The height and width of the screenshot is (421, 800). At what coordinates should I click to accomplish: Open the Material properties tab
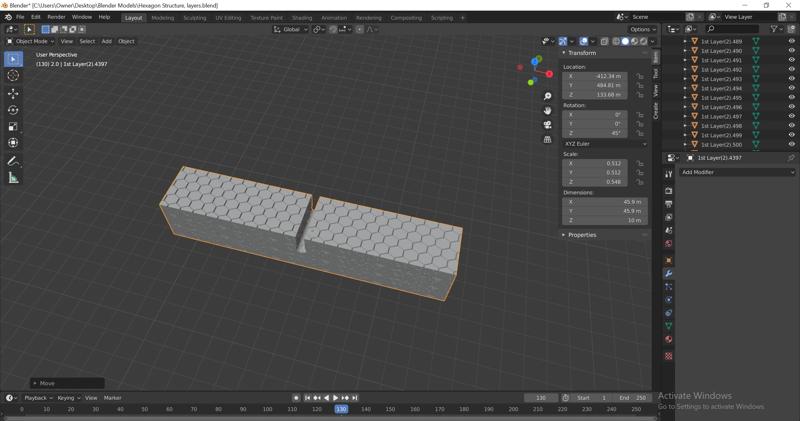(668, 339)
